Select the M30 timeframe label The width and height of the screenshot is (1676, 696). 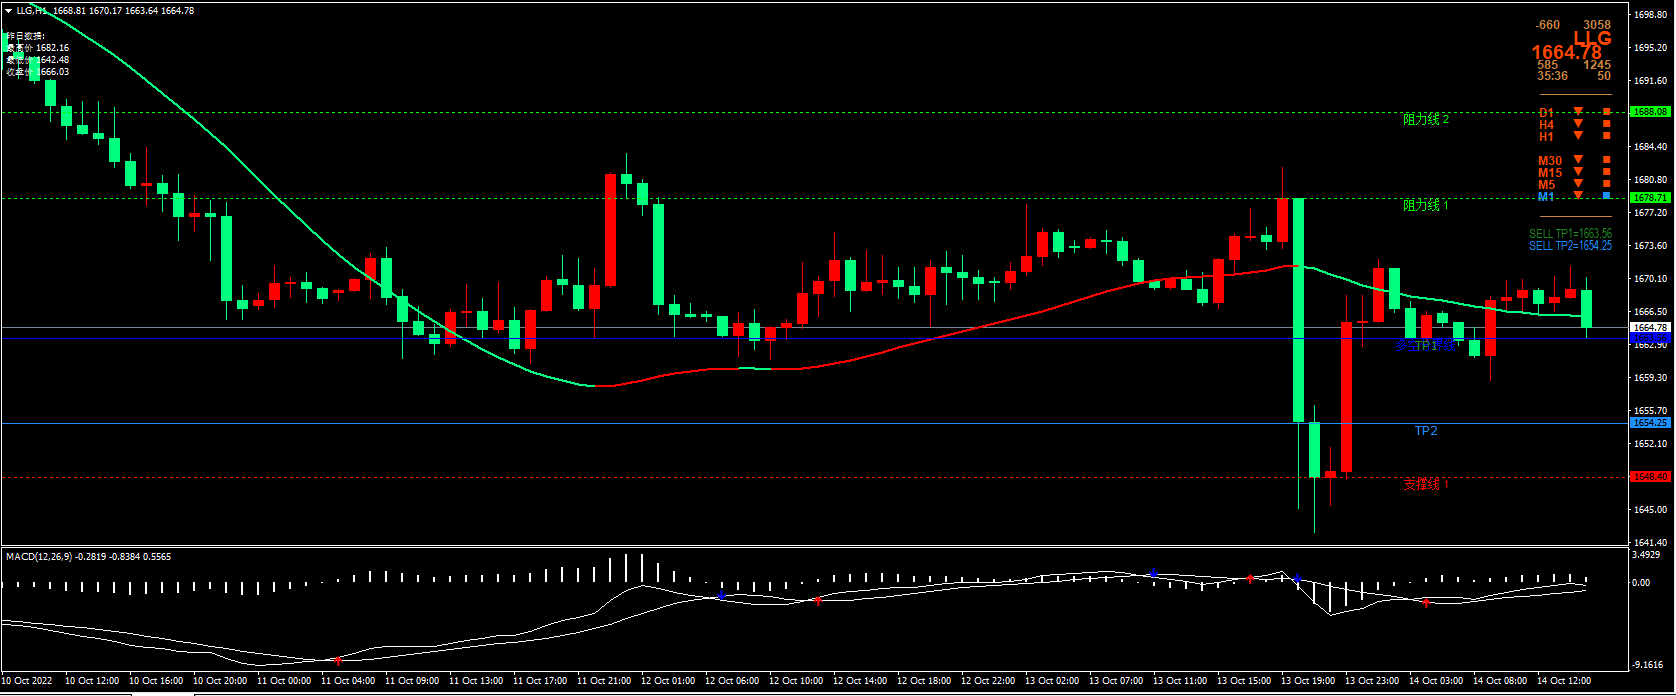pos(1550,161)
